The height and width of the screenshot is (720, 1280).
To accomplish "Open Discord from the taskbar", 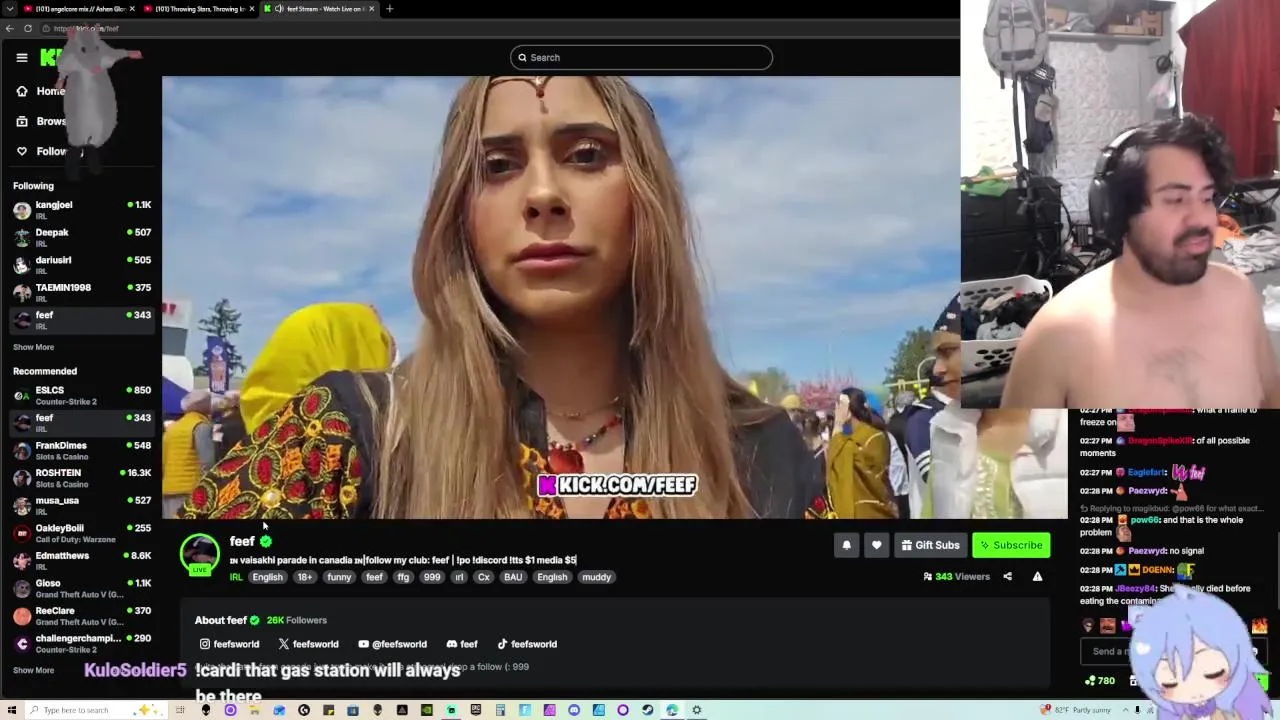I will [x=574, y=710].
